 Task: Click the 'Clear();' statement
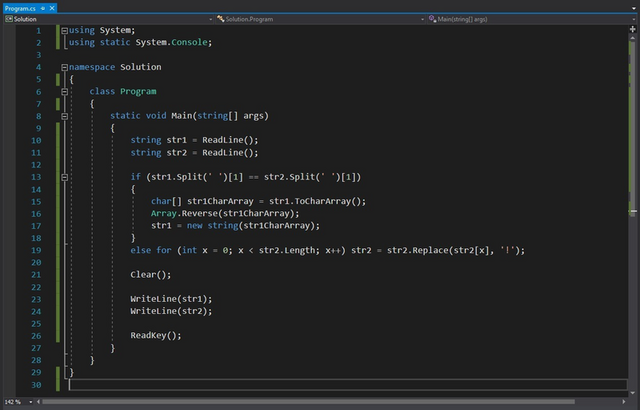(x=151, y=275)
